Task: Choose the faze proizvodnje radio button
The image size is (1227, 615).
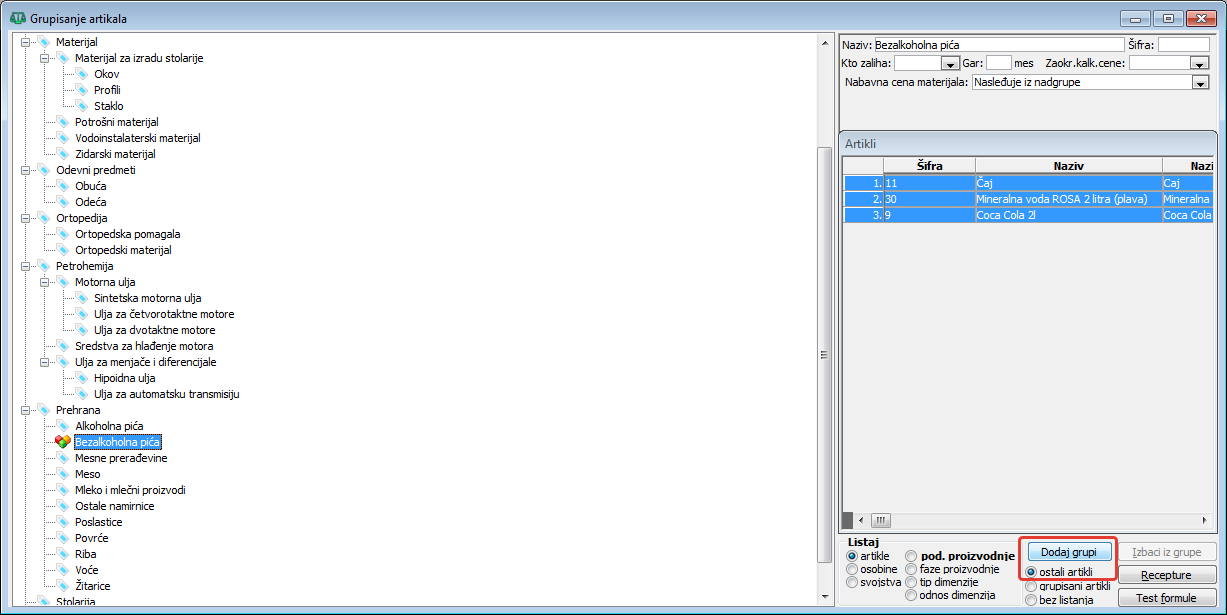Action: click(x=911, y=569)
